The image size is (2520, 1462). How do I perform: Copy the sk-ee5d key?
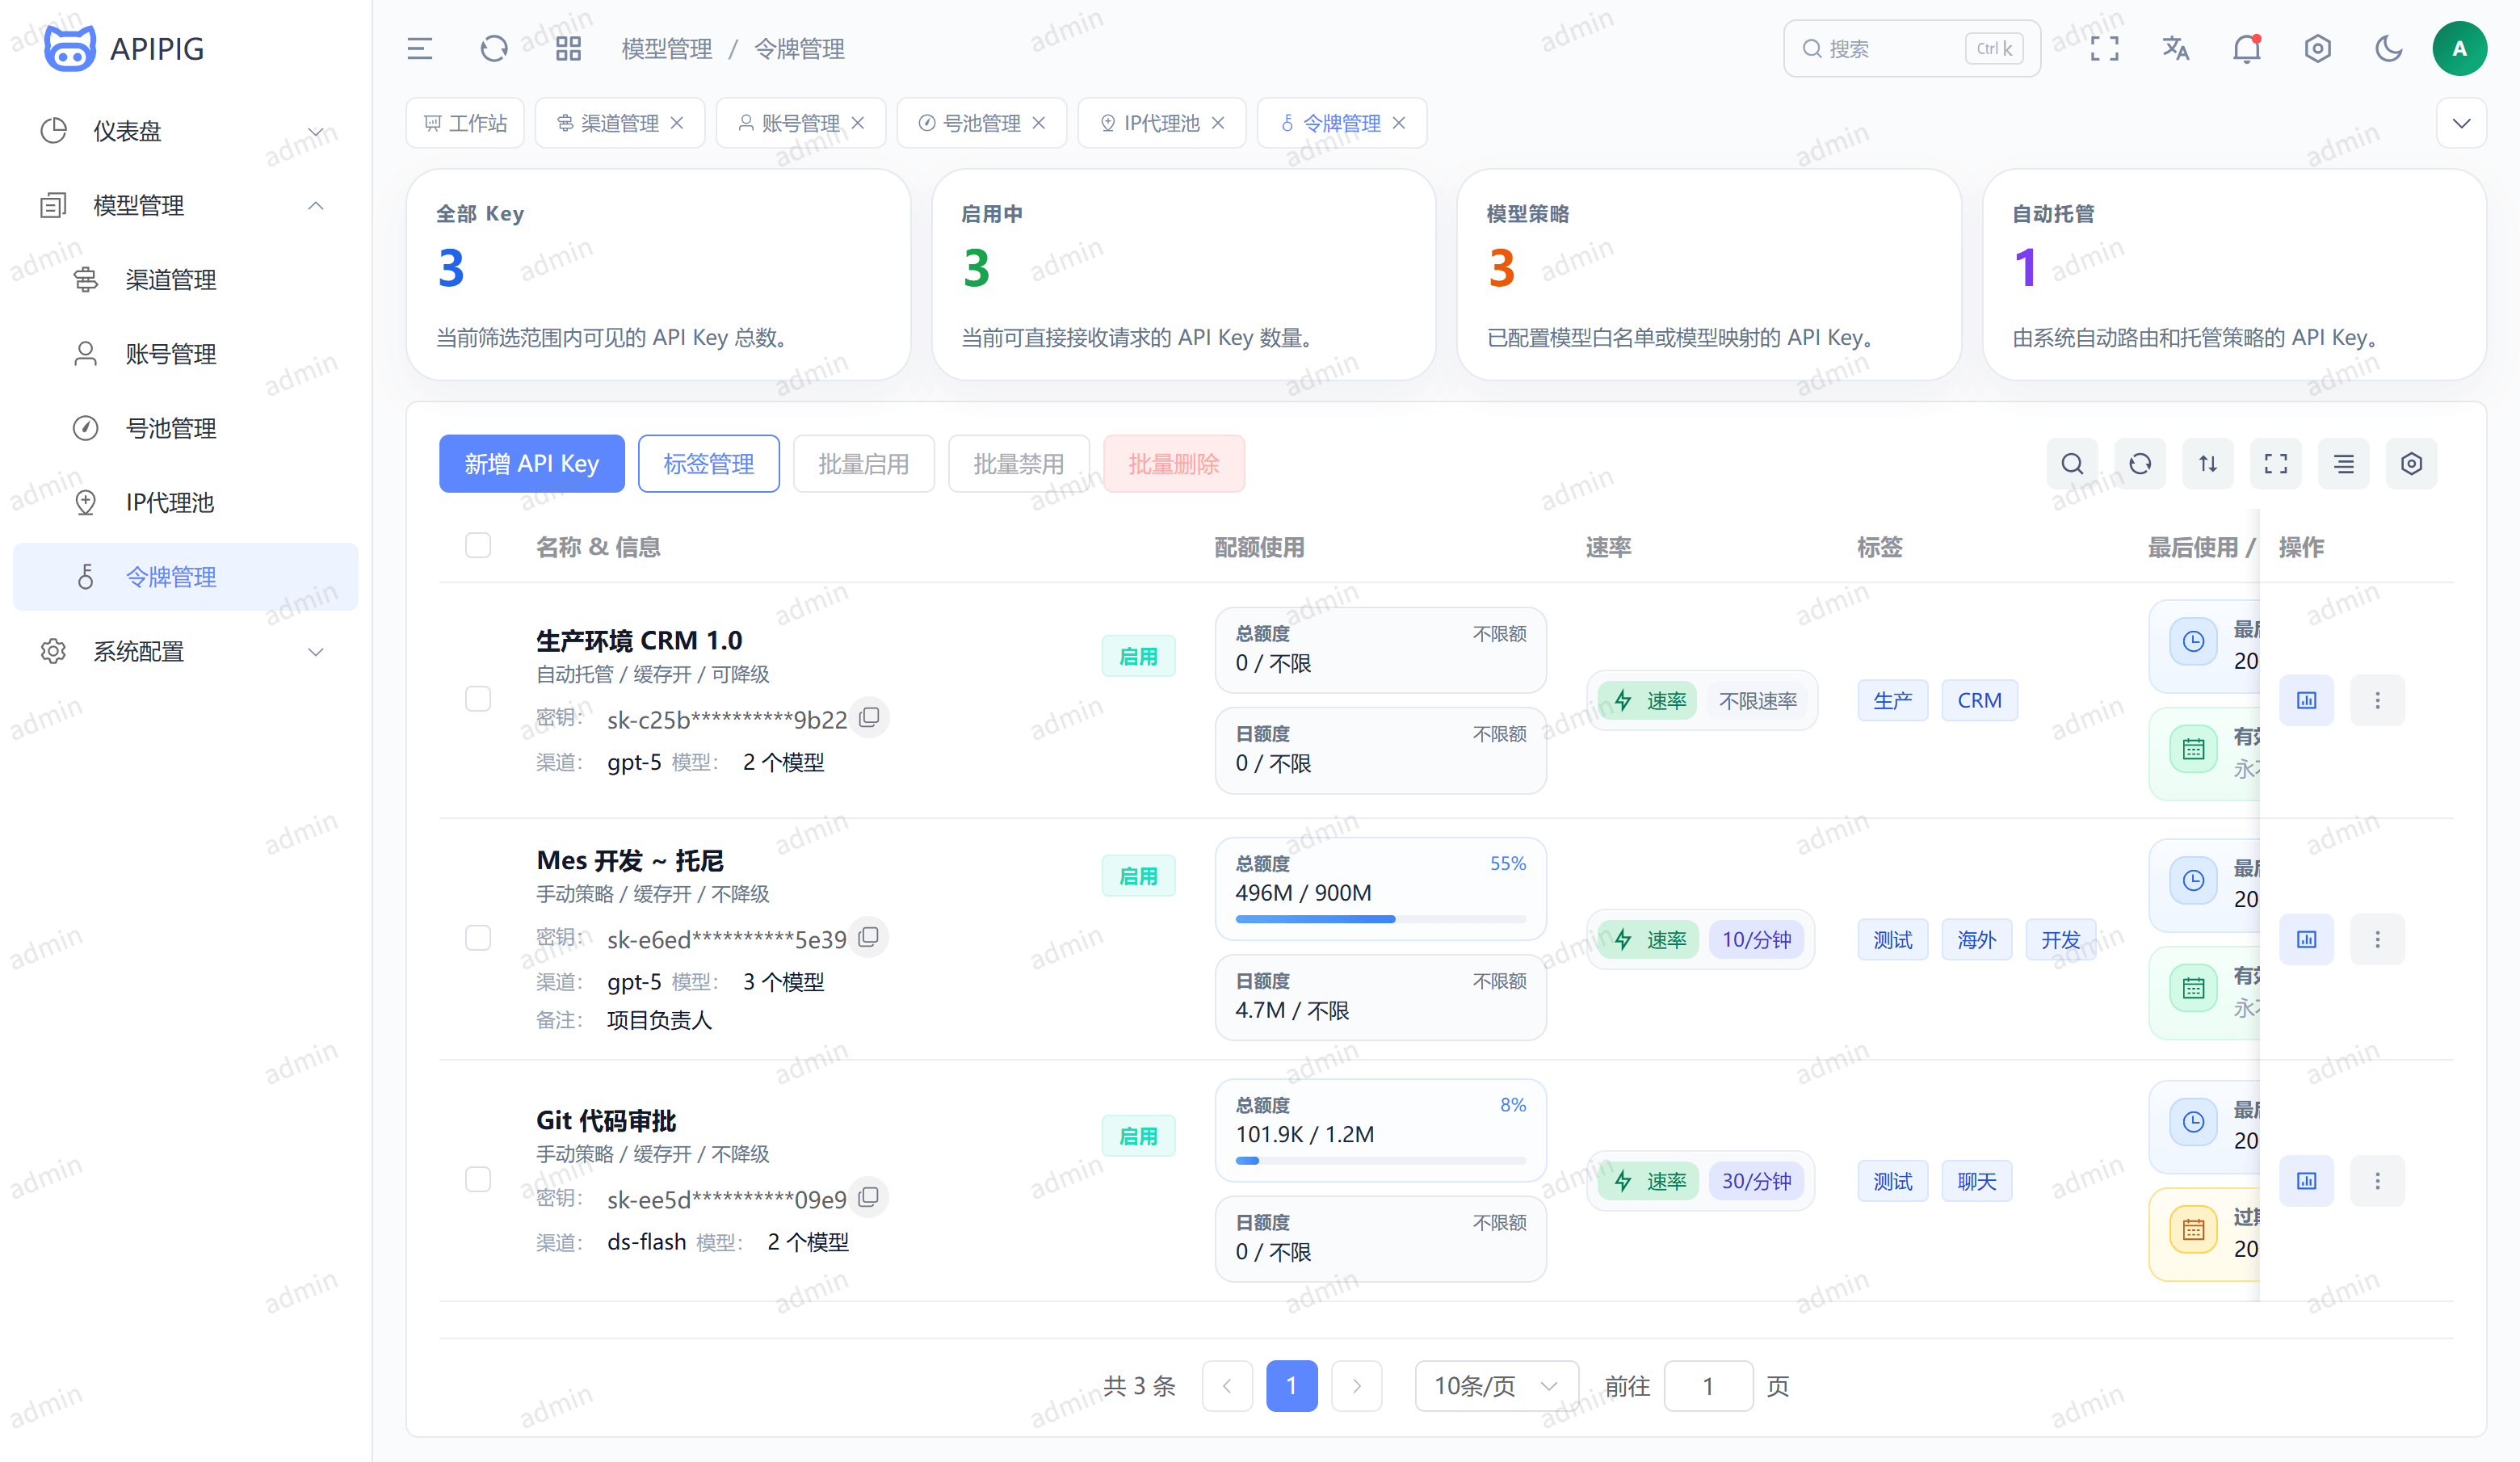click(x=870, y=1197)
